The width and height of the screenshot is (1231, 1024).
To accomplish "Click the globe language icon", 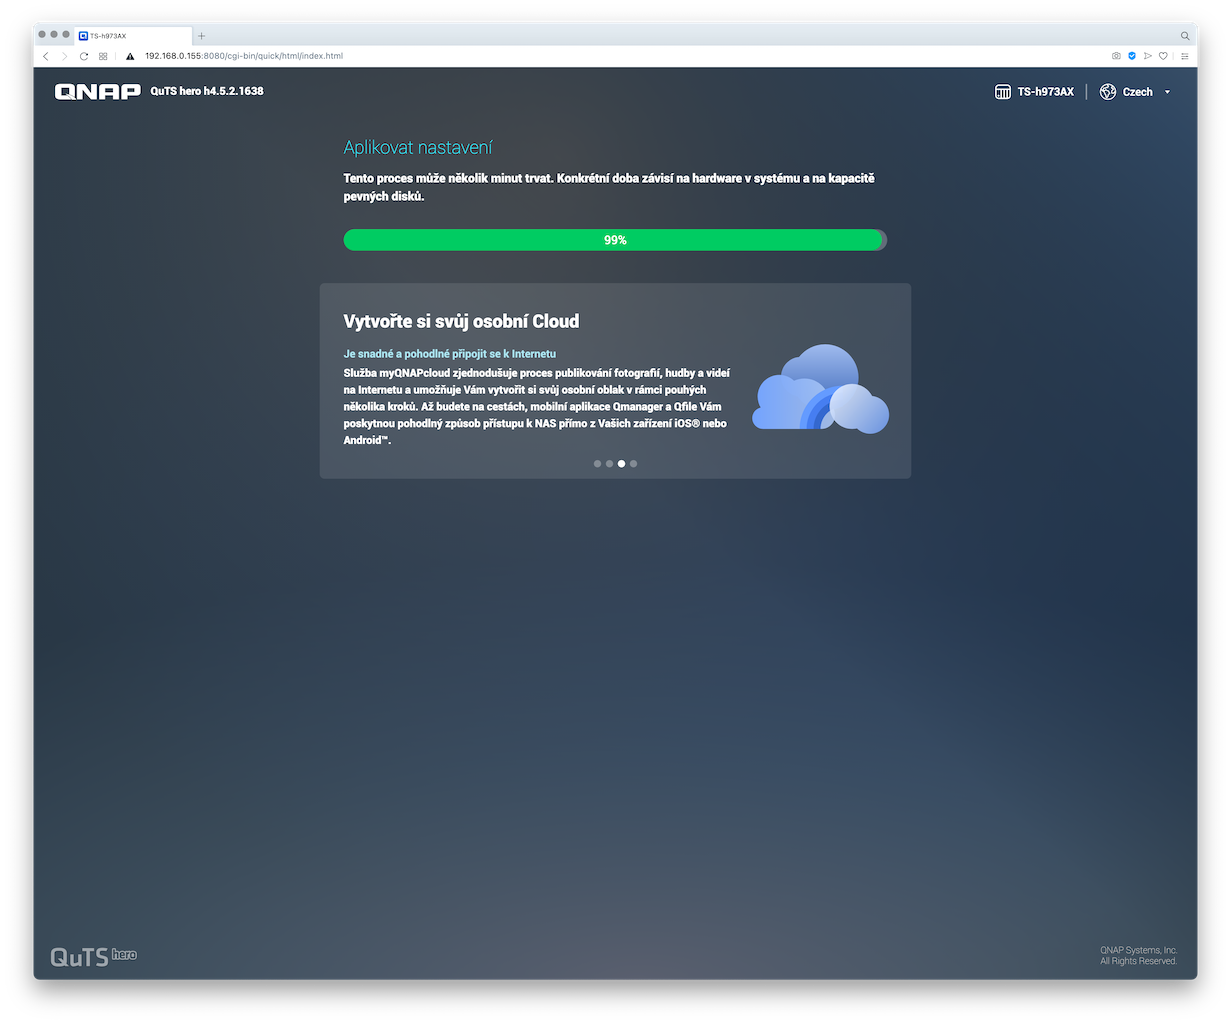I will 1107,92.
